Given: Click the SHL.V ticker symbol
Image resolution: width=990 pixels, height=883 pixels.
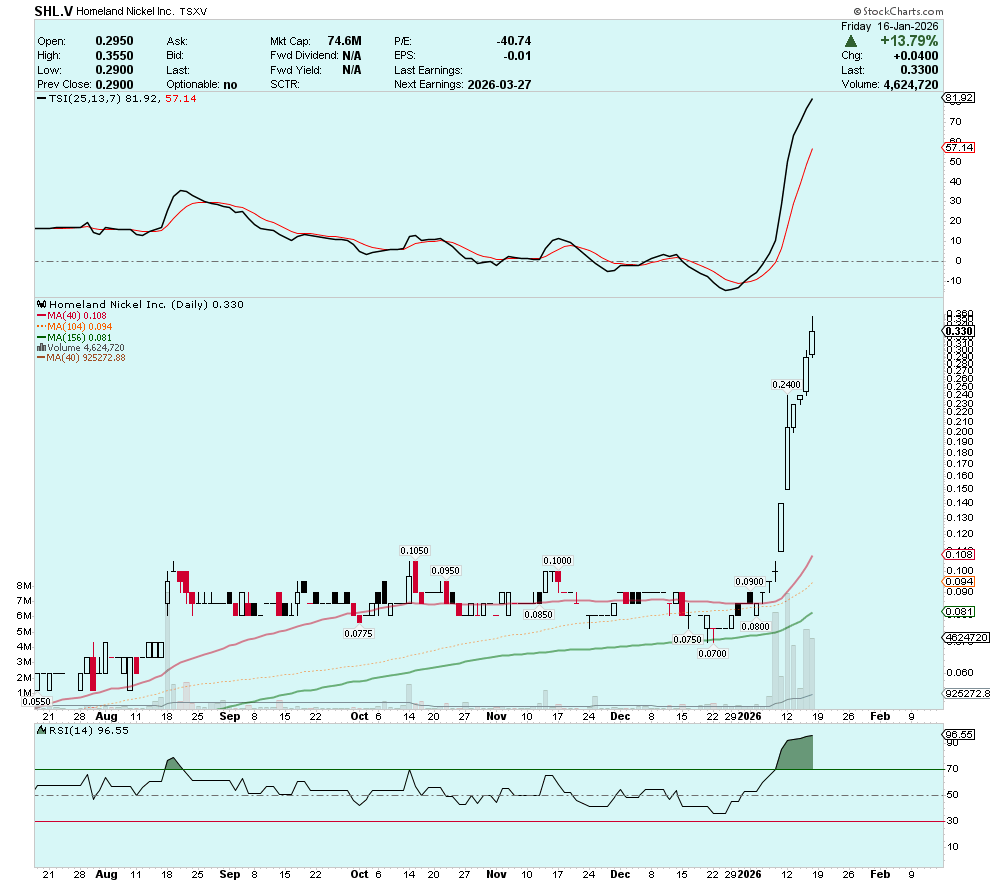Looking at the screenshot, I should tap(54, 11).
